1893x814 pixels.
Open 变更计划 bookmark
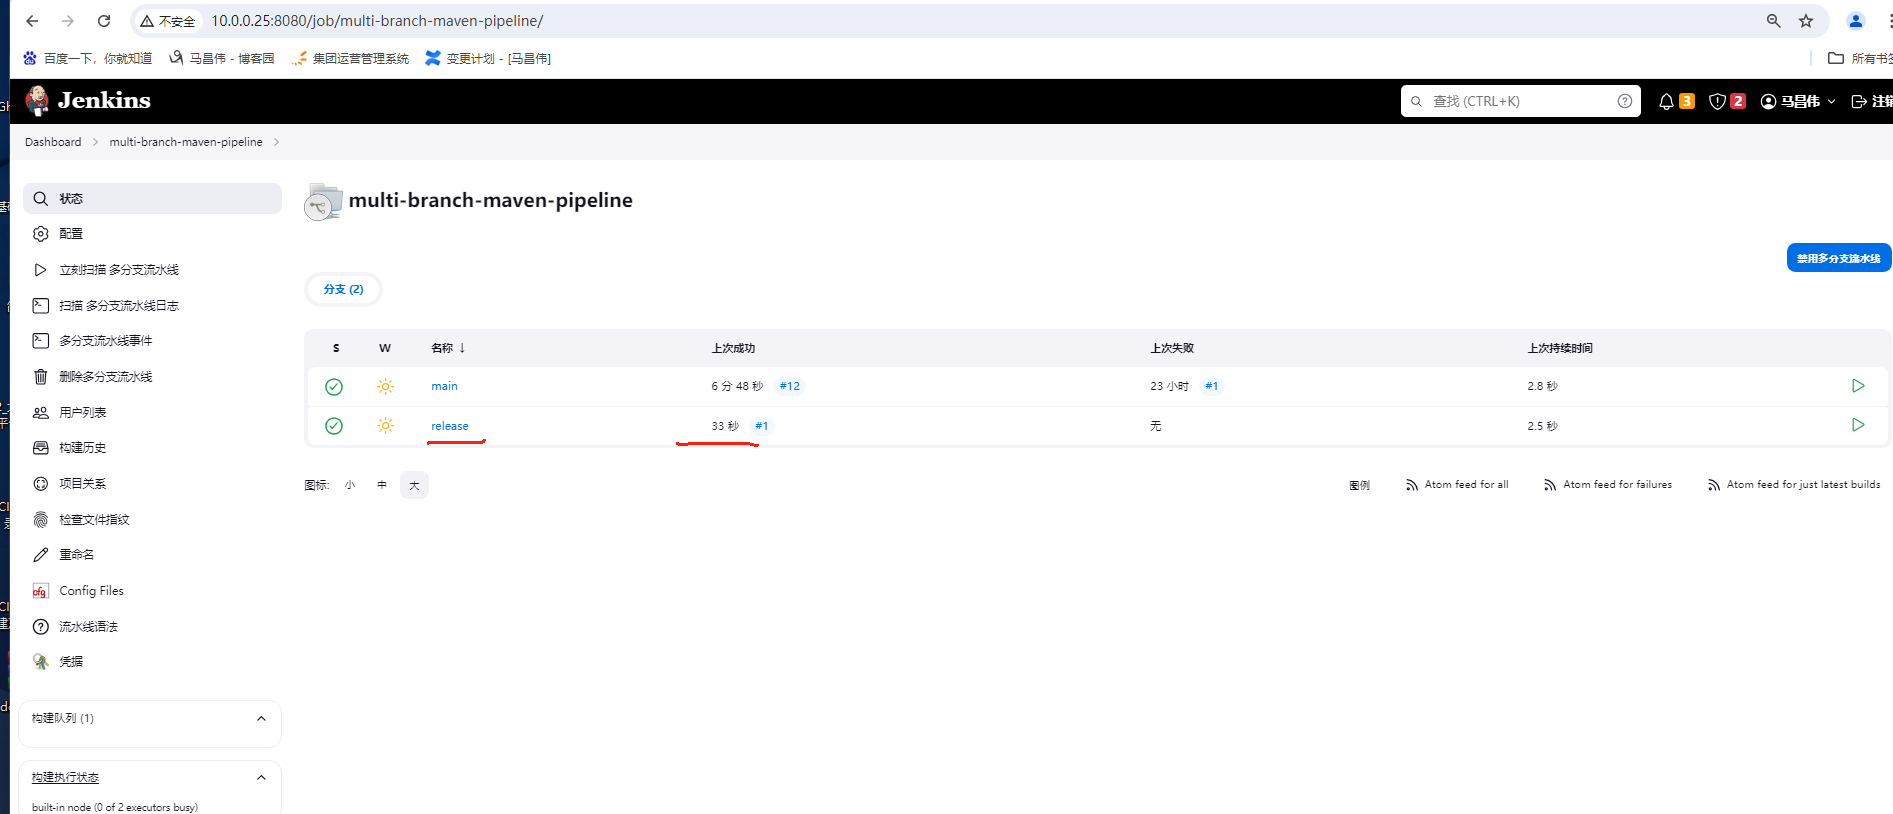point(488,58)
